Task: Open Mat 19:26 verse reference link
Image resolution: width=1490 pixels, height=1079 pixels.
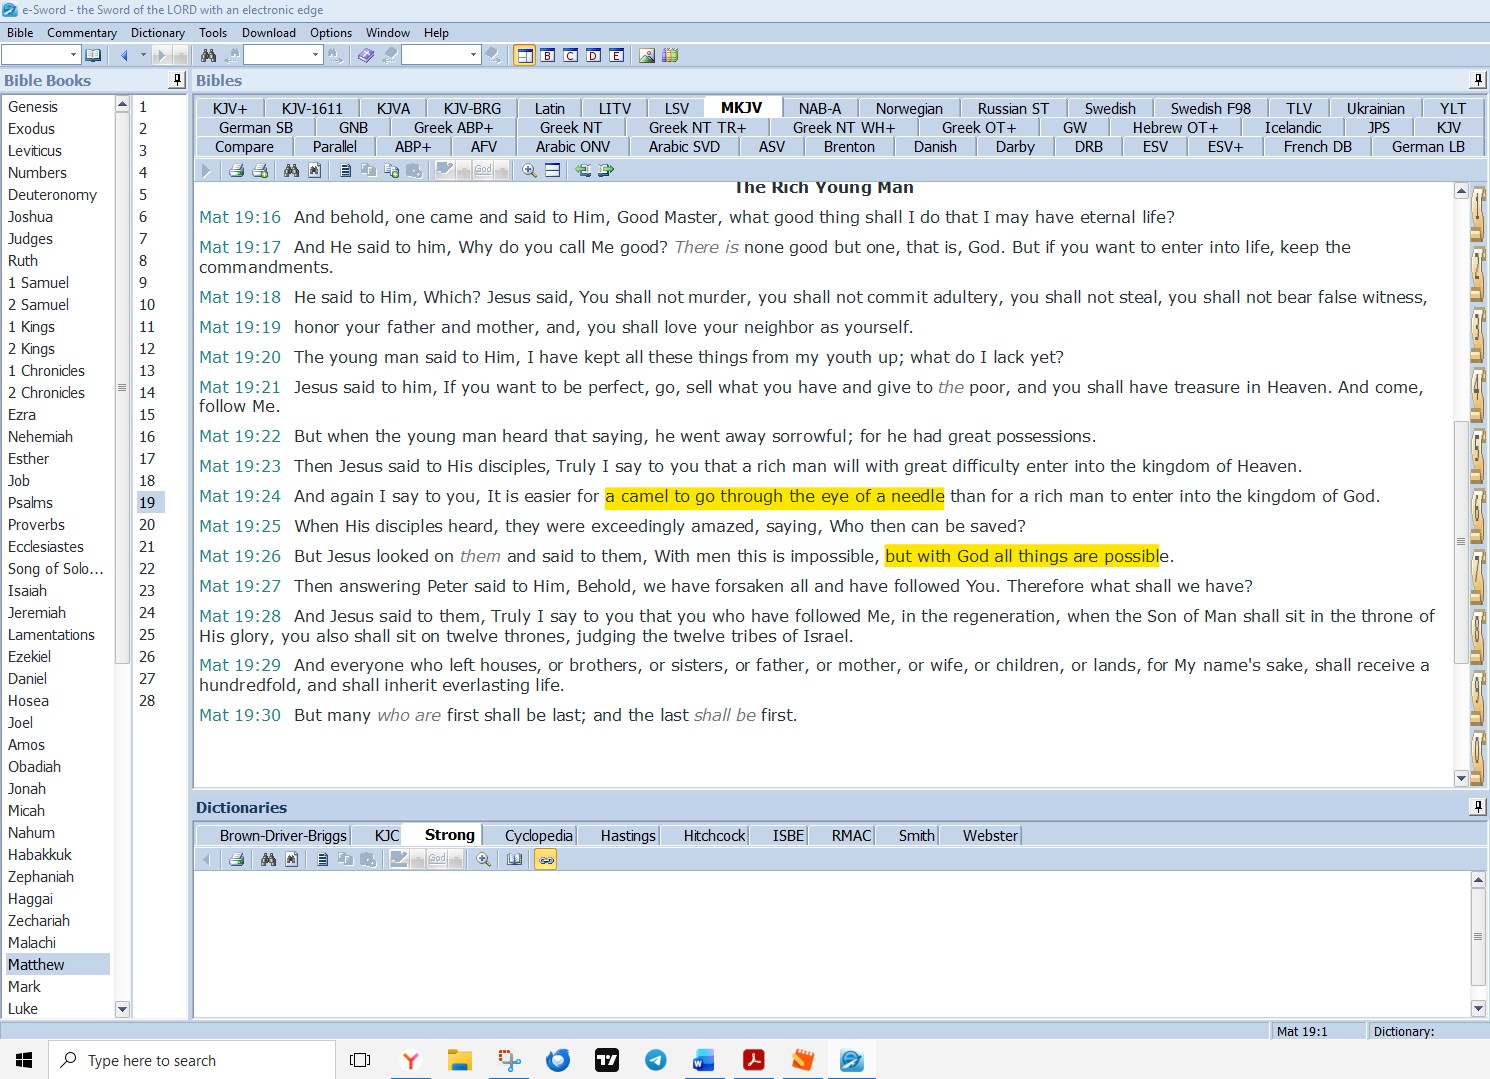Action: (240, 556)
